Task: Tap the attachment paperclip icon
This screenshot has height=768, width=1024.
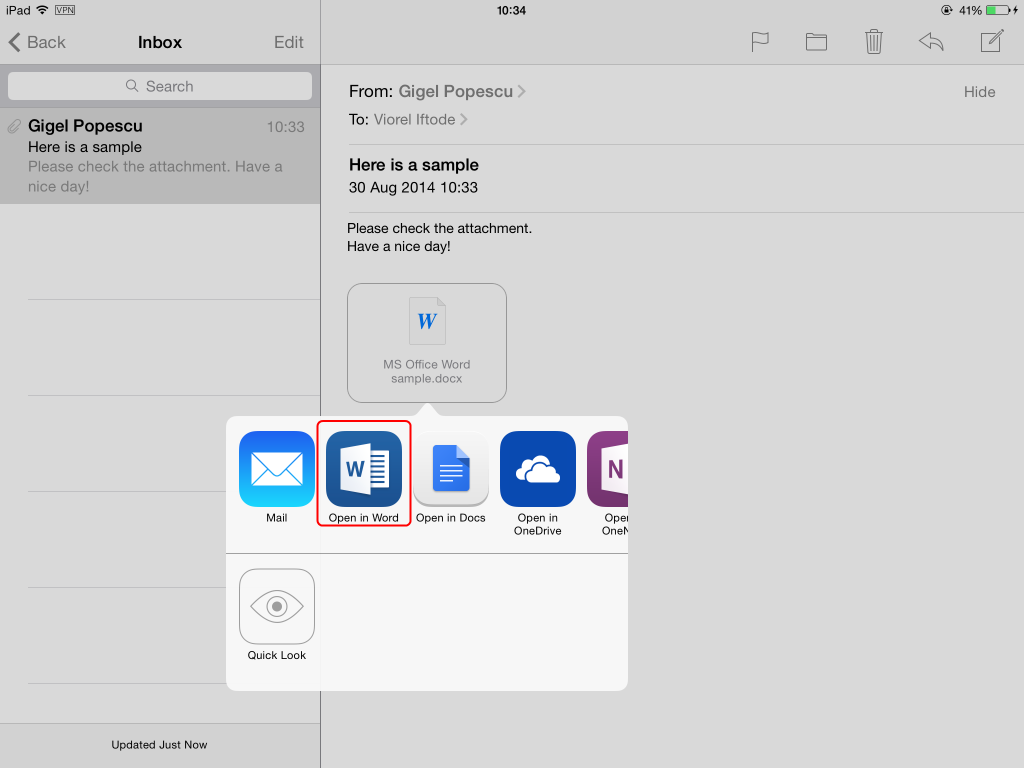Action: click(14, 126)
